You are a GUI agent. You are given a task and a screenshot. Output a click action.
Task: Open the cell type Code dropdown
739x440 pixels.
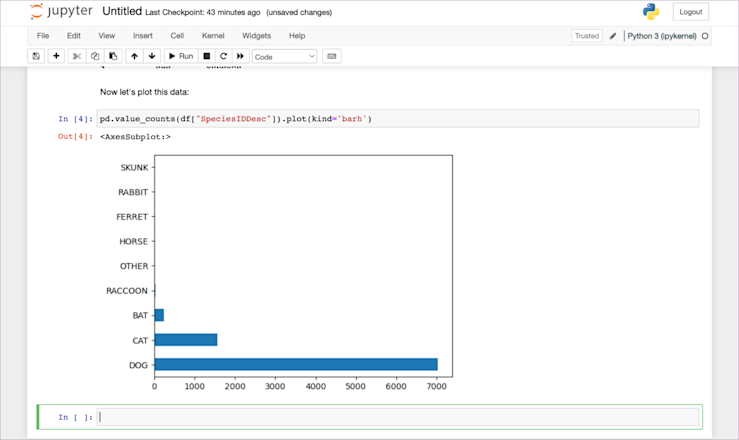[285, 57]
